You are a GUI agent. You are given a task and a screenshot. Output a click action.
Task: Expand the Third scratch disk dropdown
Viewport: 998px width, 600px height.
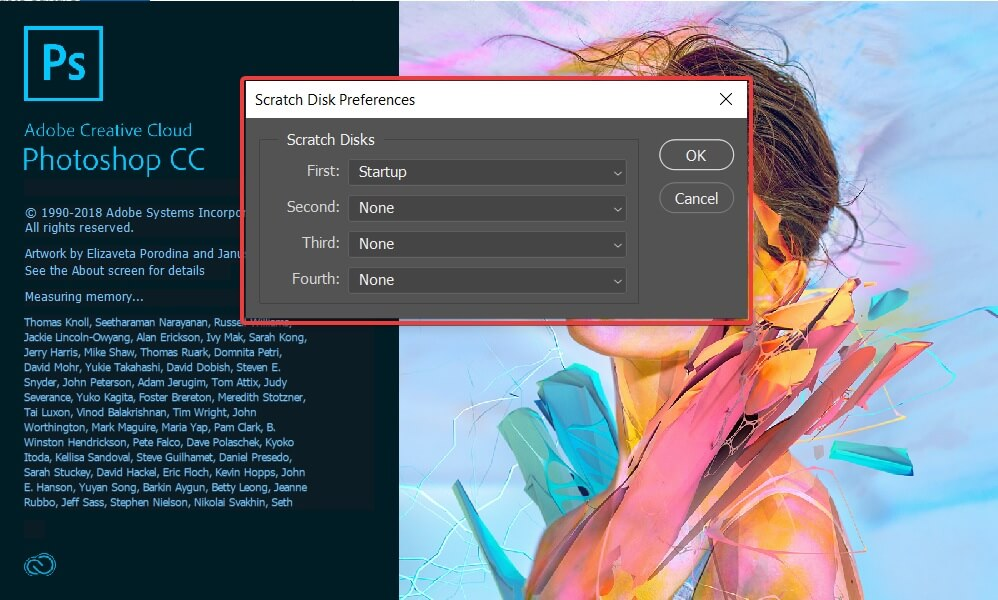tap(487, 243)
